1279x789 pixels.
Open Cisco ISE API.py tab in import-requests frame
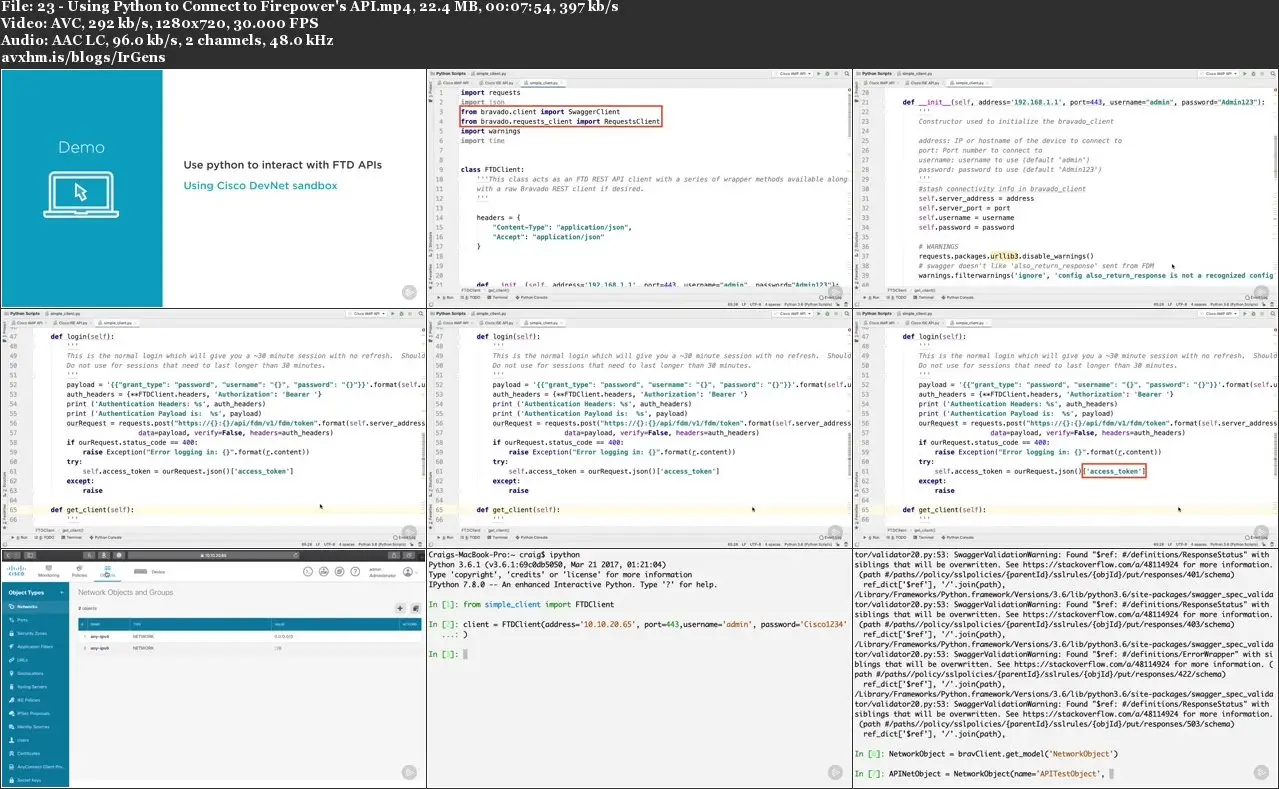pos(497,83)
